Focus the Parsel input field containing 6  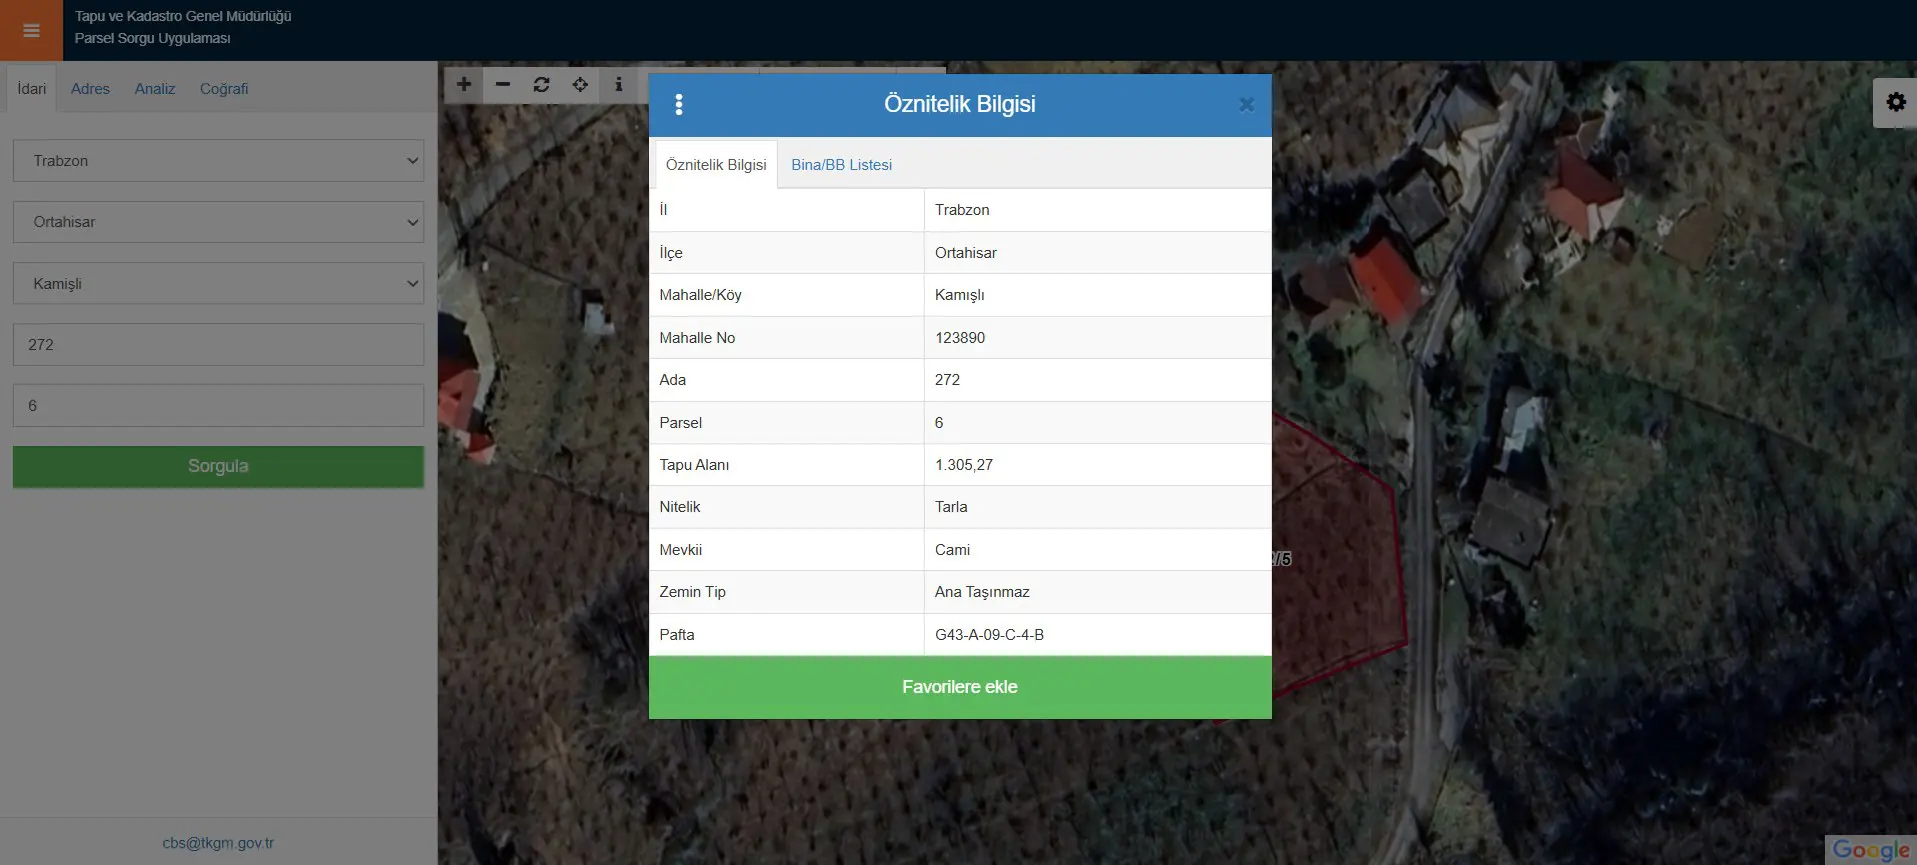(x=218, y=406)
